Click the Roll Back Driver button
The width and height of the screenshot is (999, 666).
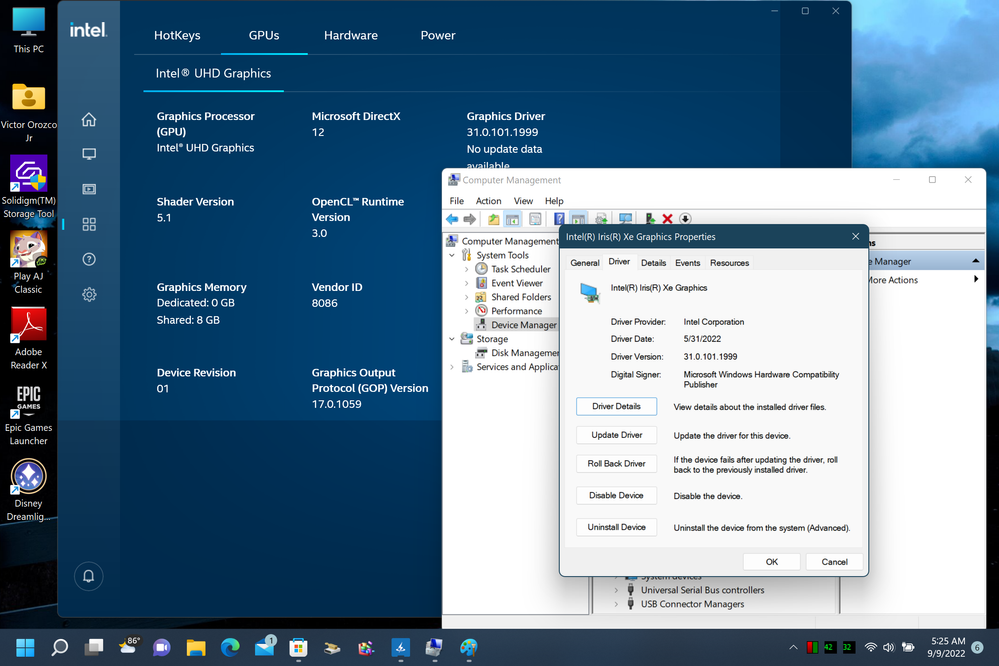click(616, 463)
